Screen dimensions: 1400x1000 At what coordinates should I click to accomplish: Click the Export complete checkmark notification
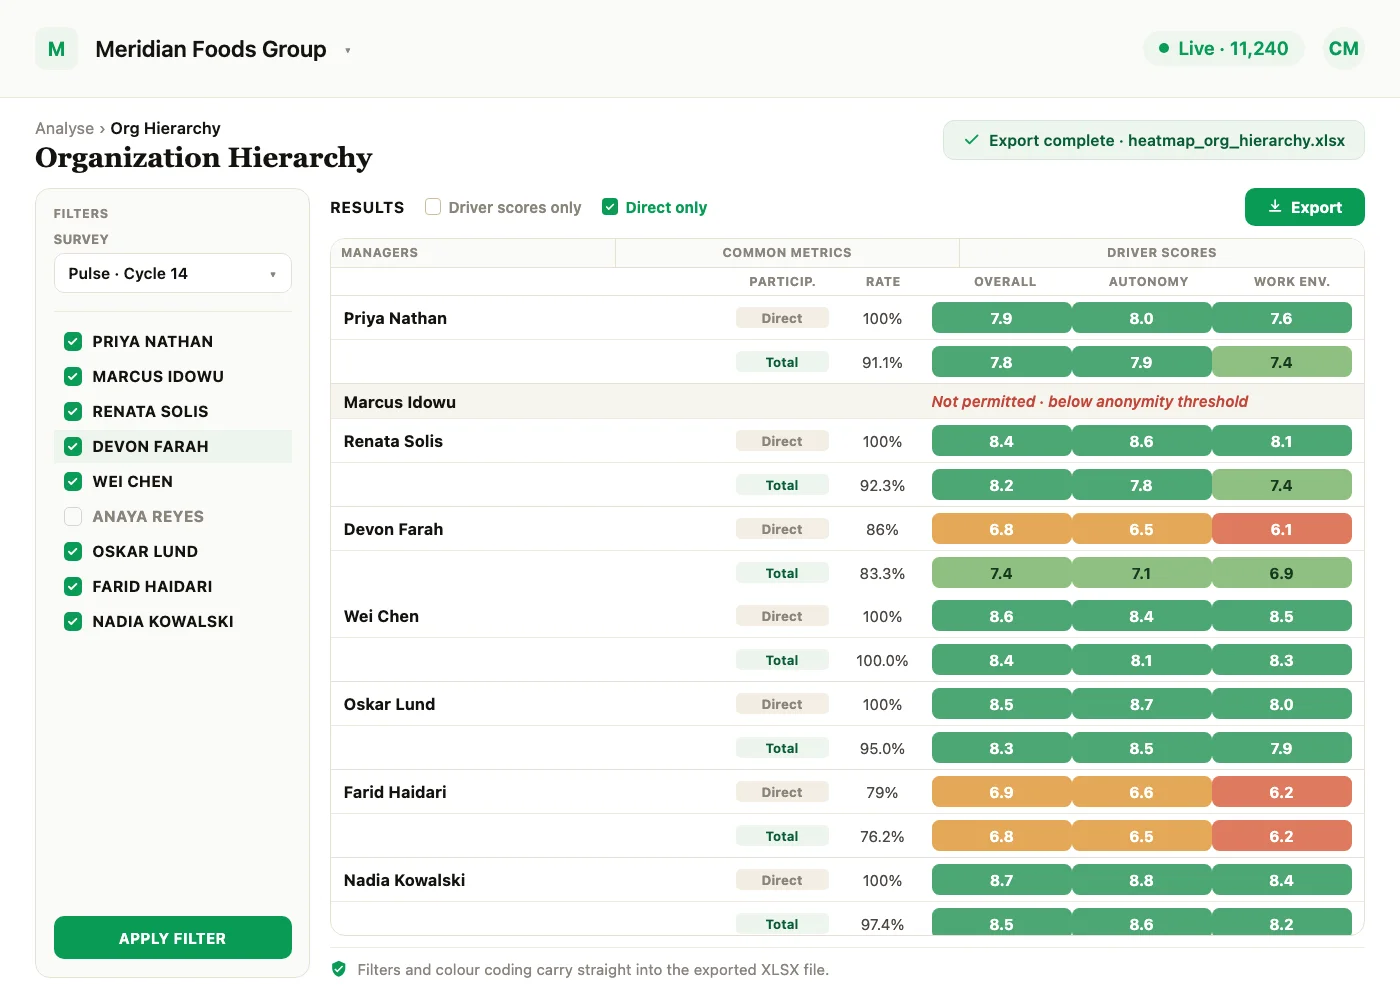point(1154,141)
